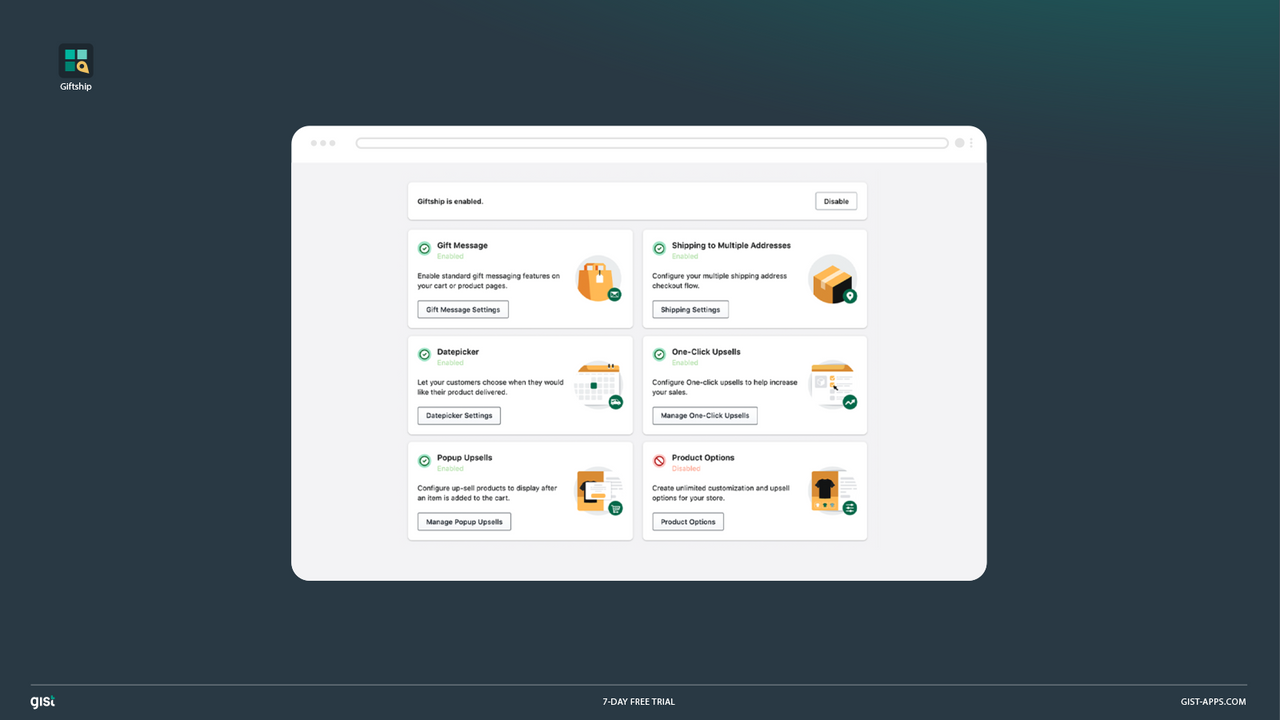Click the Giftship app logo icon

pos(76,60)
